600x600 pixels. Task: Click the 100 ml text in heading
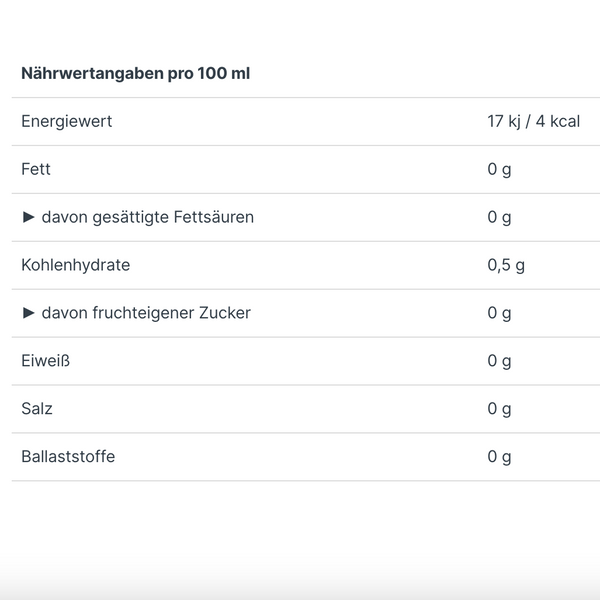(x=224, y=73)
